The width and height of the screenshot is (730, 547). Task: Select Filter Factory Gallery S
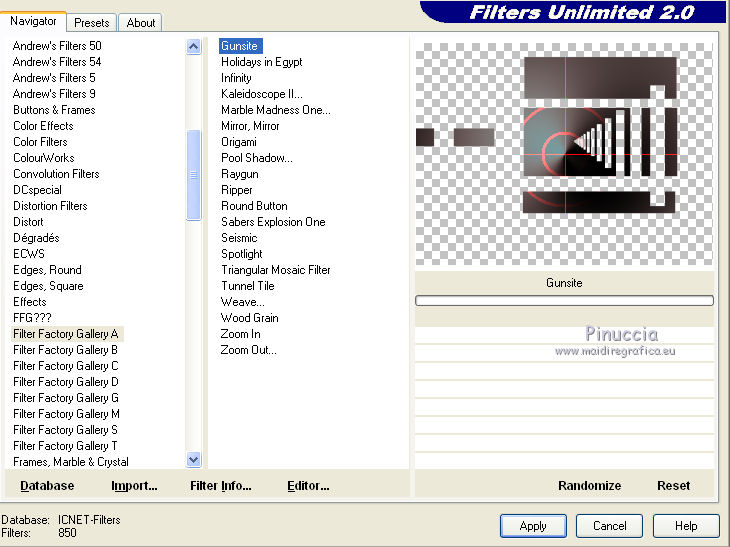coord(65,430)
